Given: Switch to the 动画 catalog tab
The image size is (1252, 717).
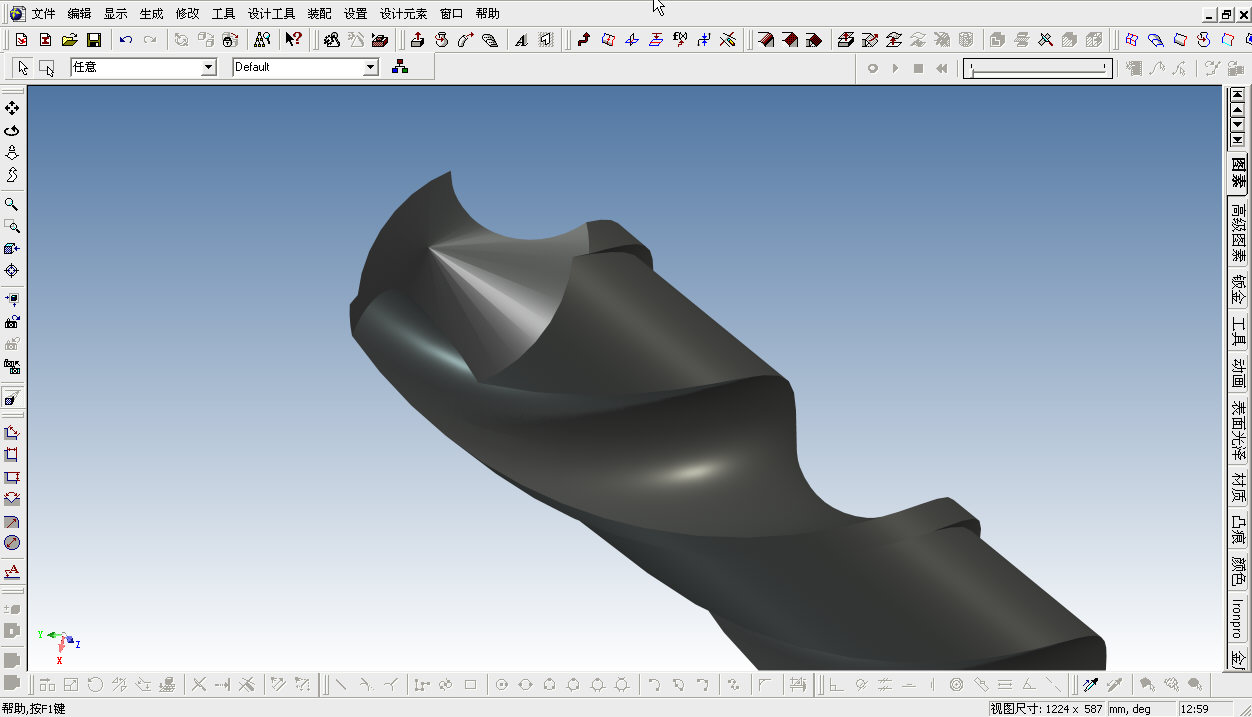Looking at the screenshot, I should click(1238, 373).
